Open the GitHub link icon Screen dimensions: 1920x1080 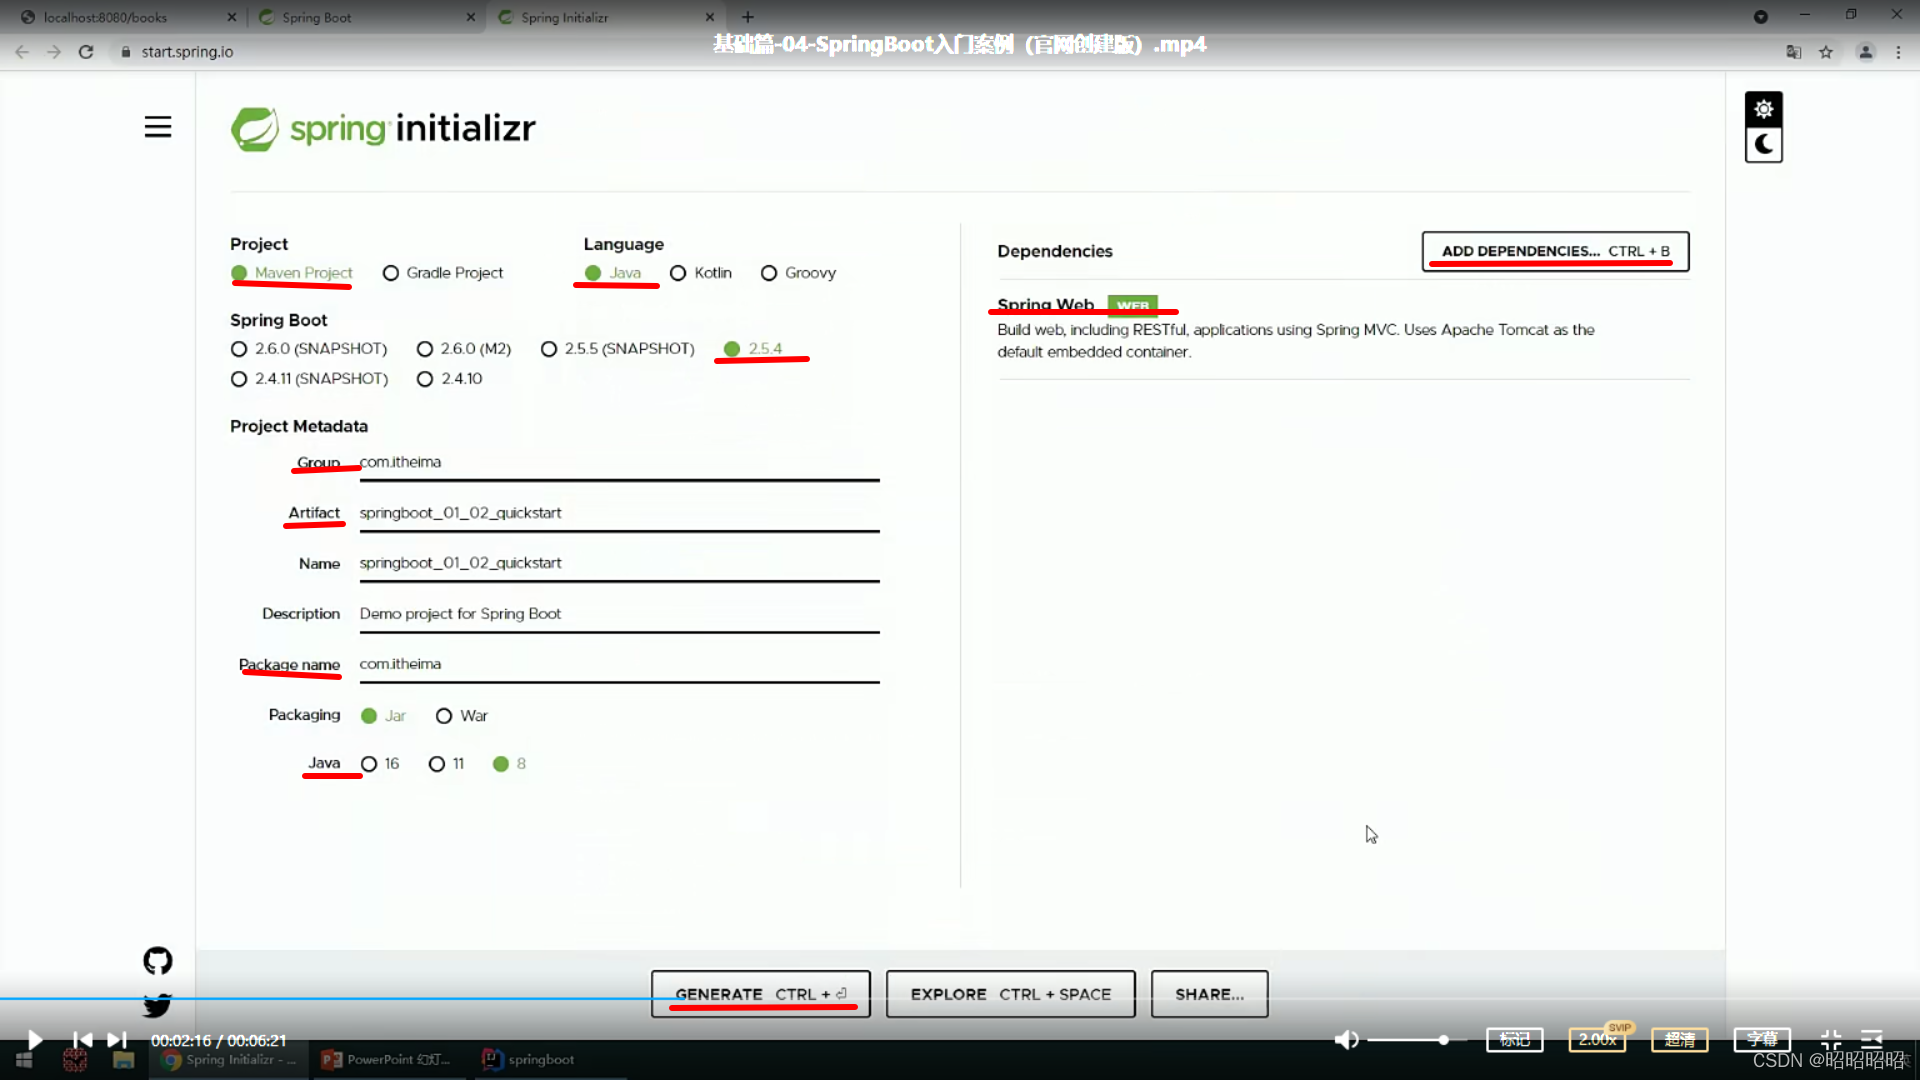click(158, 961)
